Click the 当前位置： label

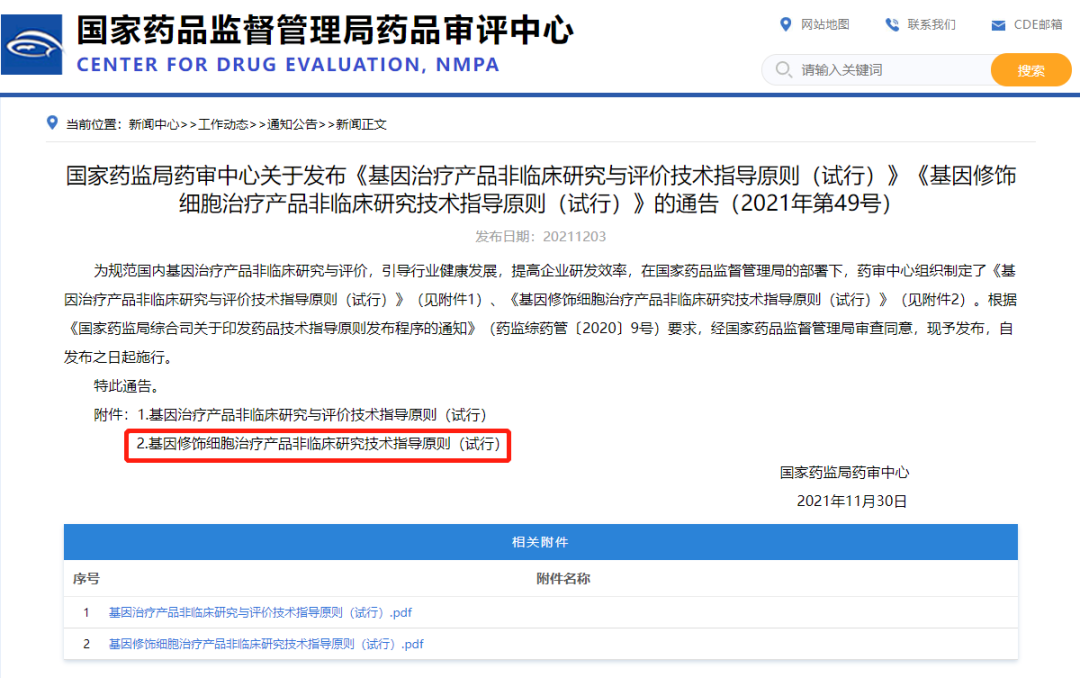tap(94, 124)
